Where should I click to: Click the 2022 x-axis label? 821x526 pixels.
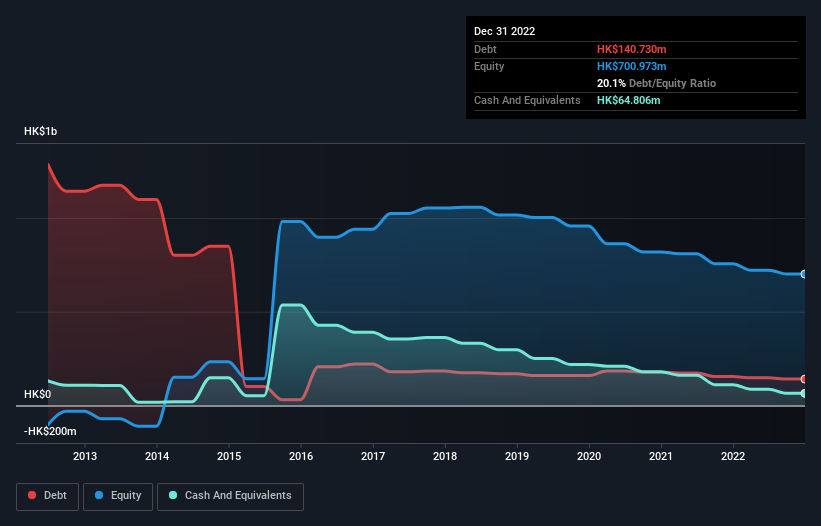coord(733,456)
